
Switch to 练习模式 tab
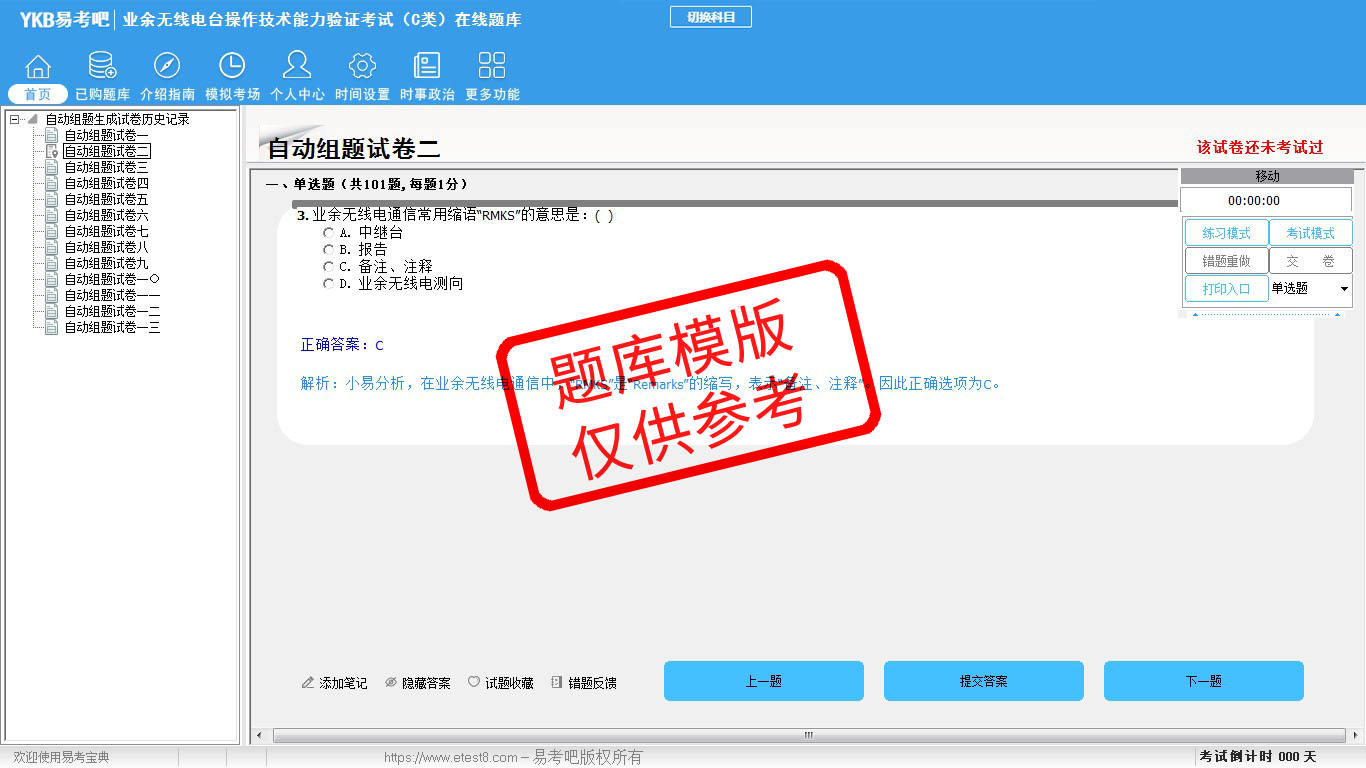click(1226, 233)
